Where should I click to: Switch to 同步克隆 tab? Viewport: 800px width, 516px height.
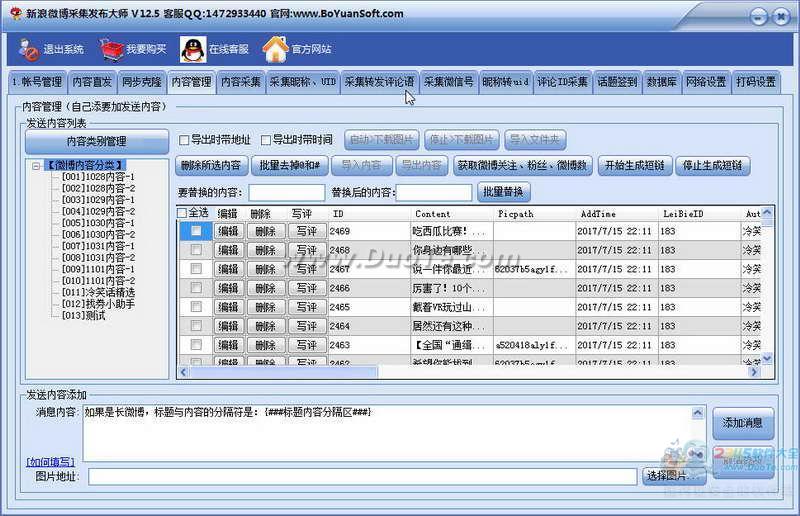coord(141,82)
